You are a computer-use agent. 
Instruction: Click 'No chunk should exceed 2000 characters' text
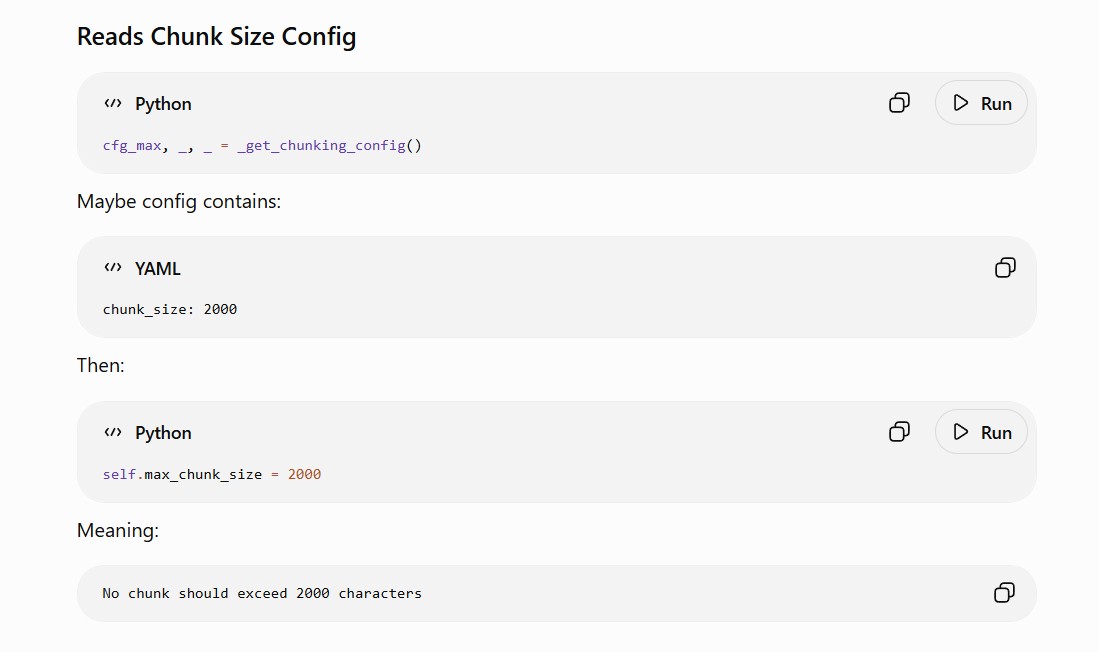pos(262,593)
